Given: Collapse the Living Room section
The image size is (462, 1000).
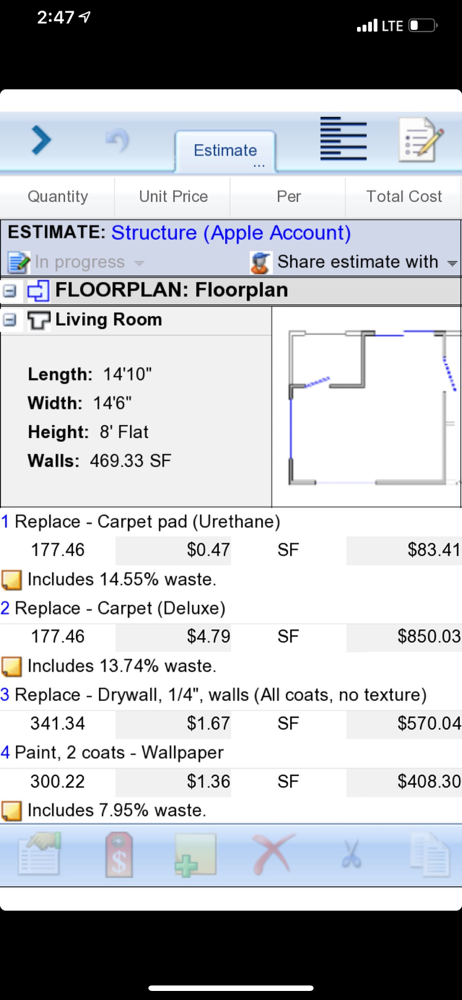Looking at the screenshot, I should point(9,320).
